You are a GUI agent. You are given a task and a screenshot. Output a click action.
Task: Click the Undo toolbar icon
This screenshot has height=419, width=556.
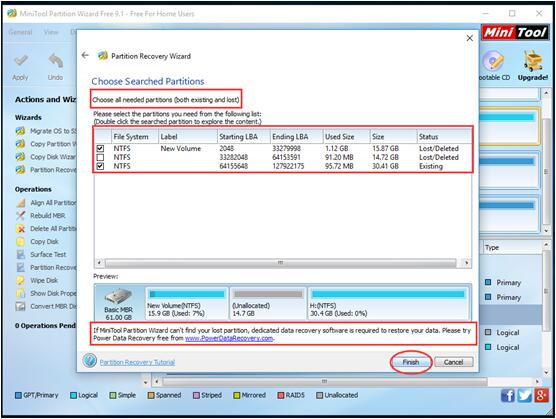pos(56,60)
